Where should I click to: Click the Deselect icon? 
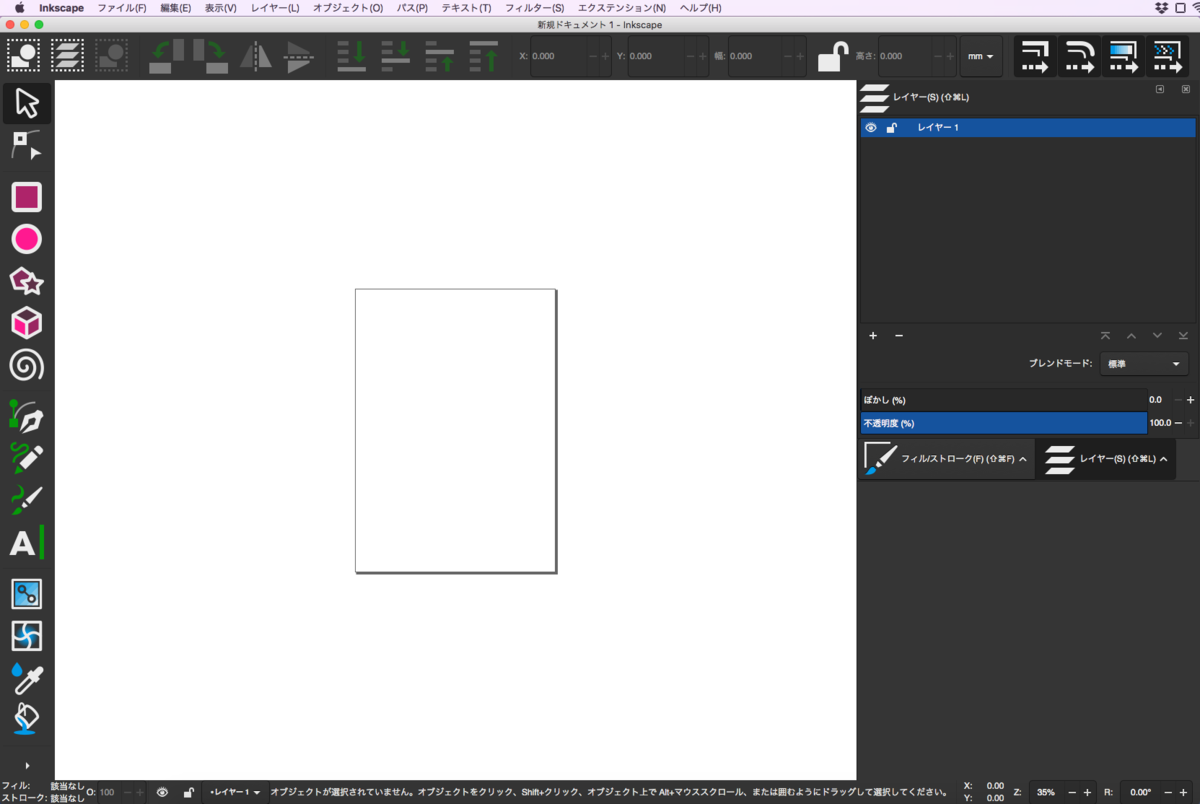(111, 56)
